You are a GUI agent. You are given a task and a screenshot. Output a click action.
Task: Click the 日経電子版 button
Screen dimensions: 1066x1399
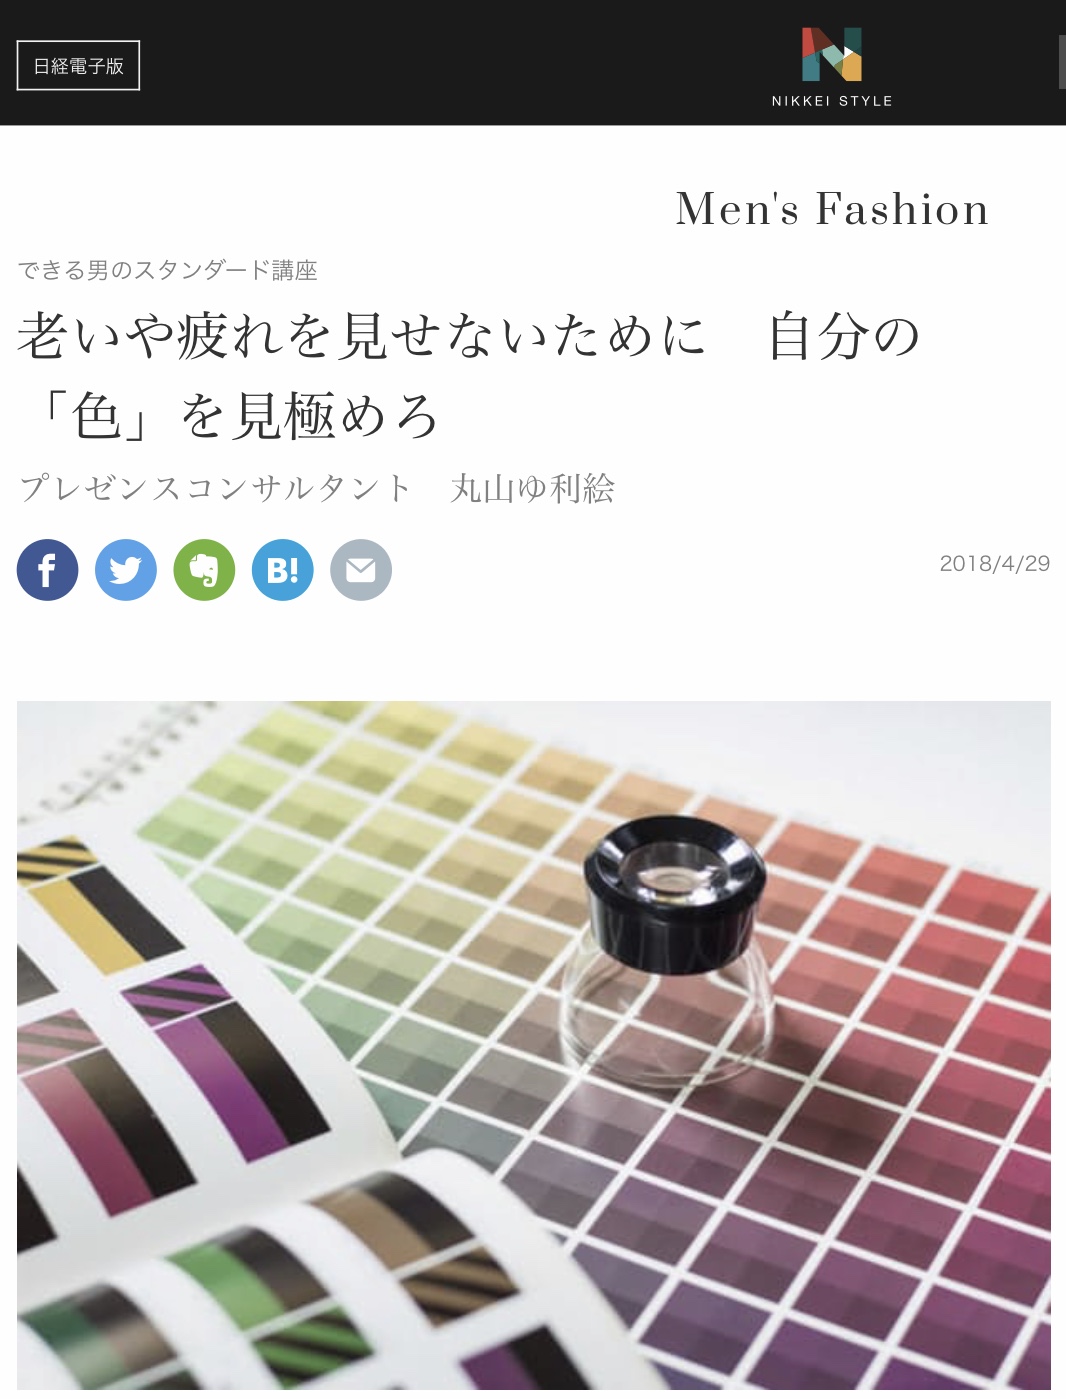[78, 66]
